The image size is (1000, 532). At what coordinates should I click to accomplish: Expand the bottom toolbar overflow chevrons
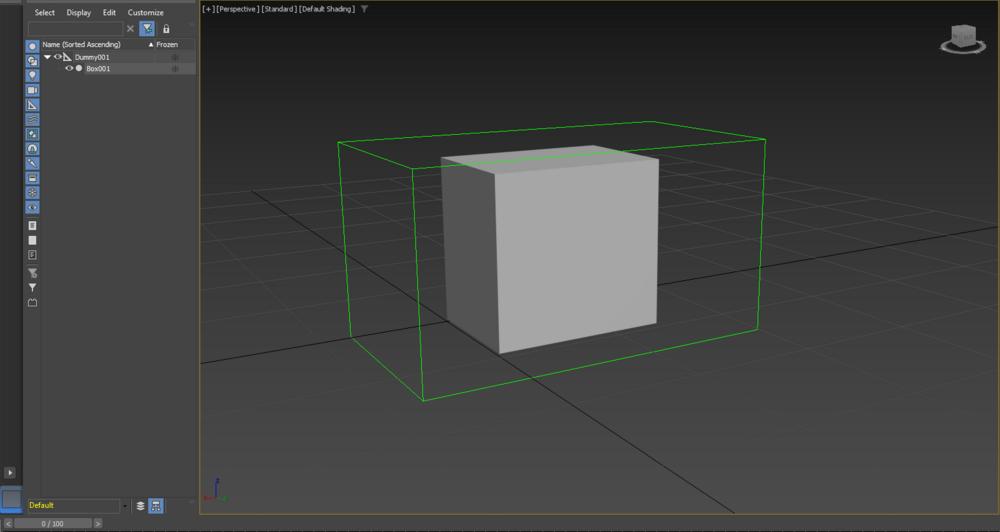[191, 502]
